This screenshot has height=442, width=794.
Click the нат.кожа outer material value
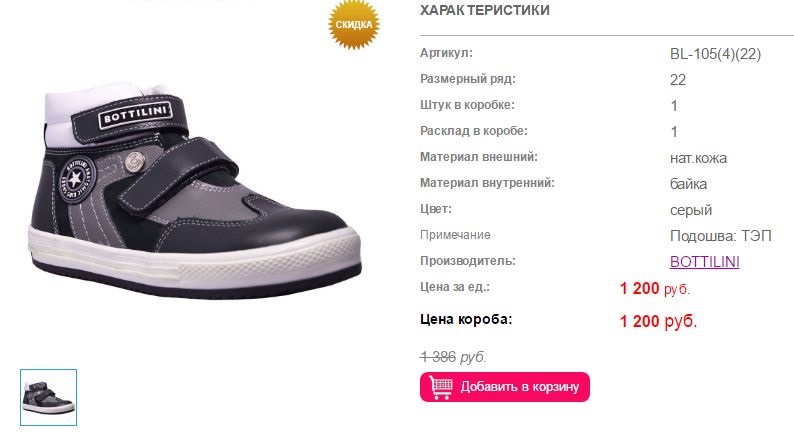[698, 158]
